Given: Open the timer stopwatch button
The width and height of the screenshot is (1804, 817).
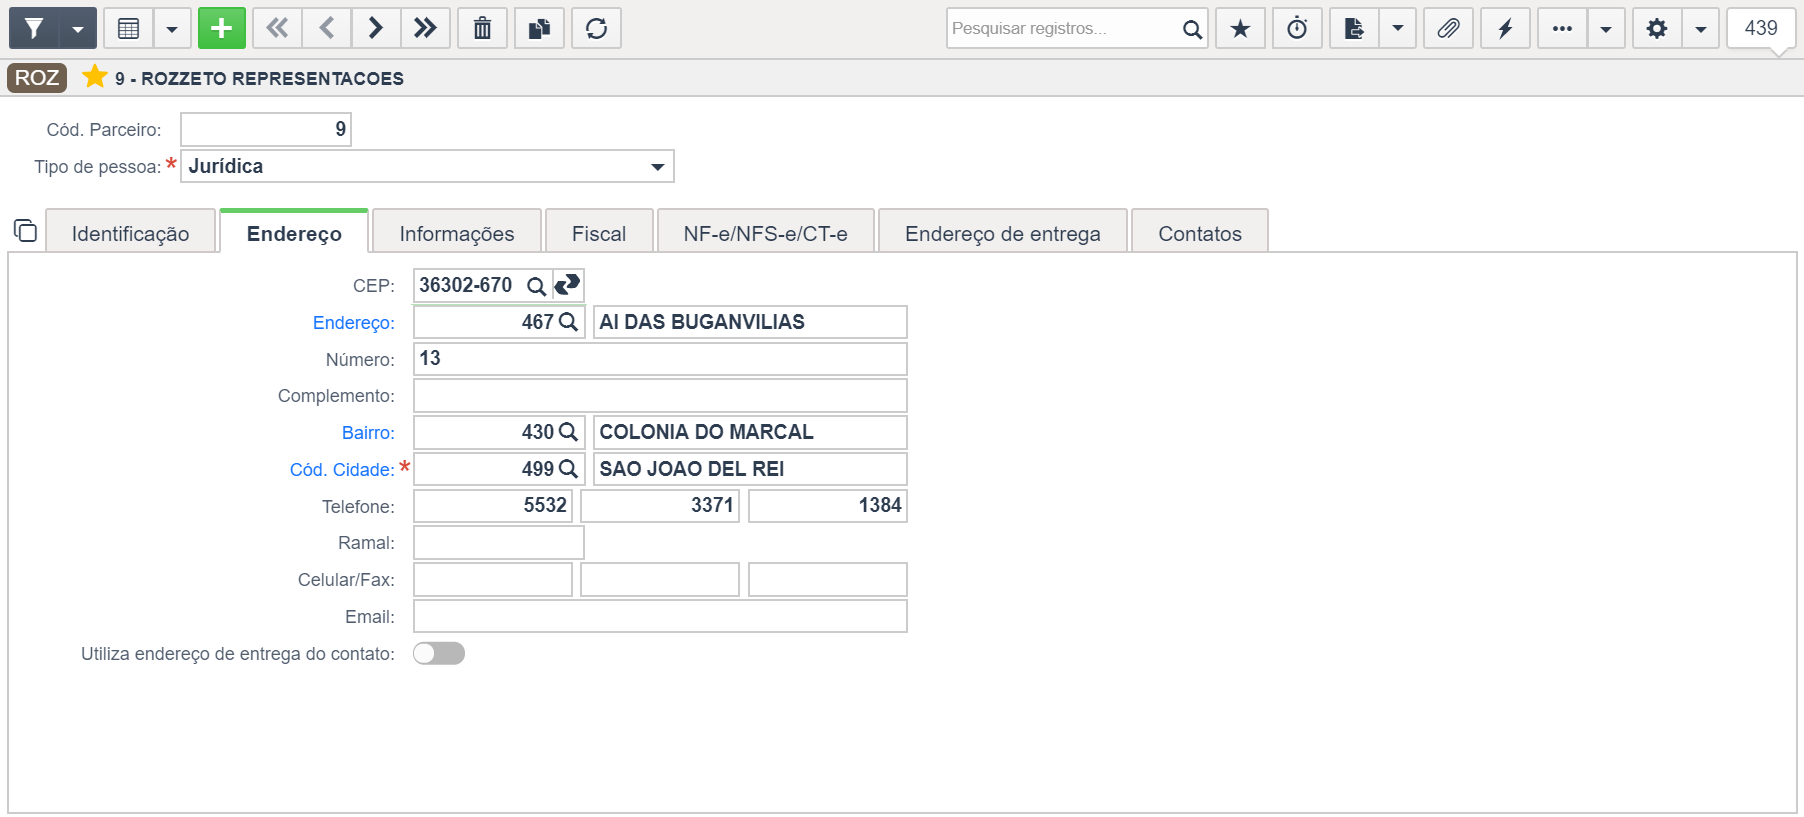Looking at the screenshot, I should tap(1298, 28).
